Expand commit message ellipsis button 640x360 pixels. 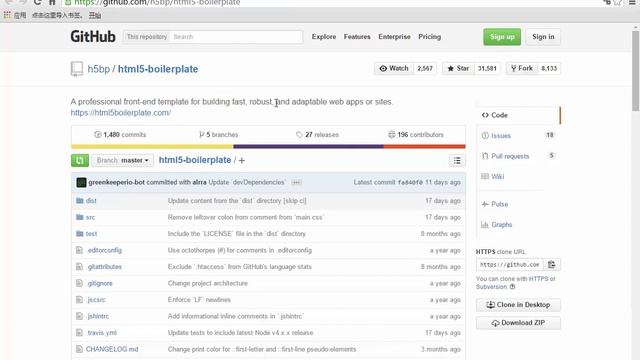pos(296,182)
